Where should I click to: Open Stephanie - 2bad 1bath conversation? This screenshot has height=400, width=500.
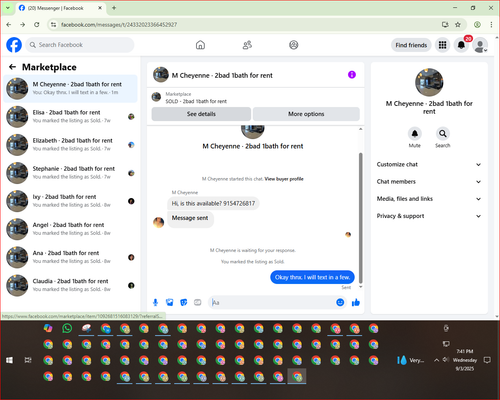tap(70, 173)
